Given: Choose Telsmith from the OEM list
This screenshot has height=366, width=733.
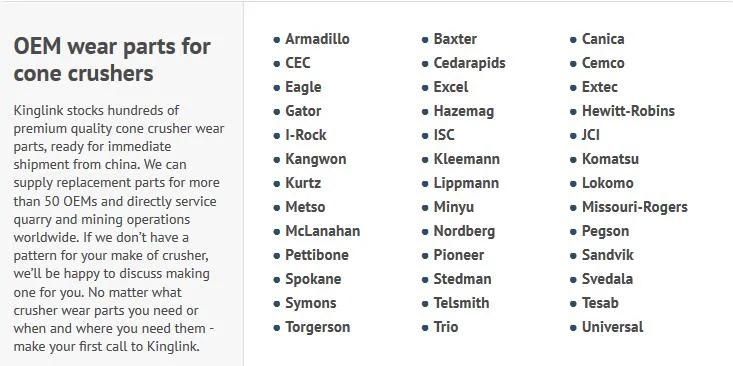Looking at the screenshot, I should pyautogui.click(x=461, y=303).
